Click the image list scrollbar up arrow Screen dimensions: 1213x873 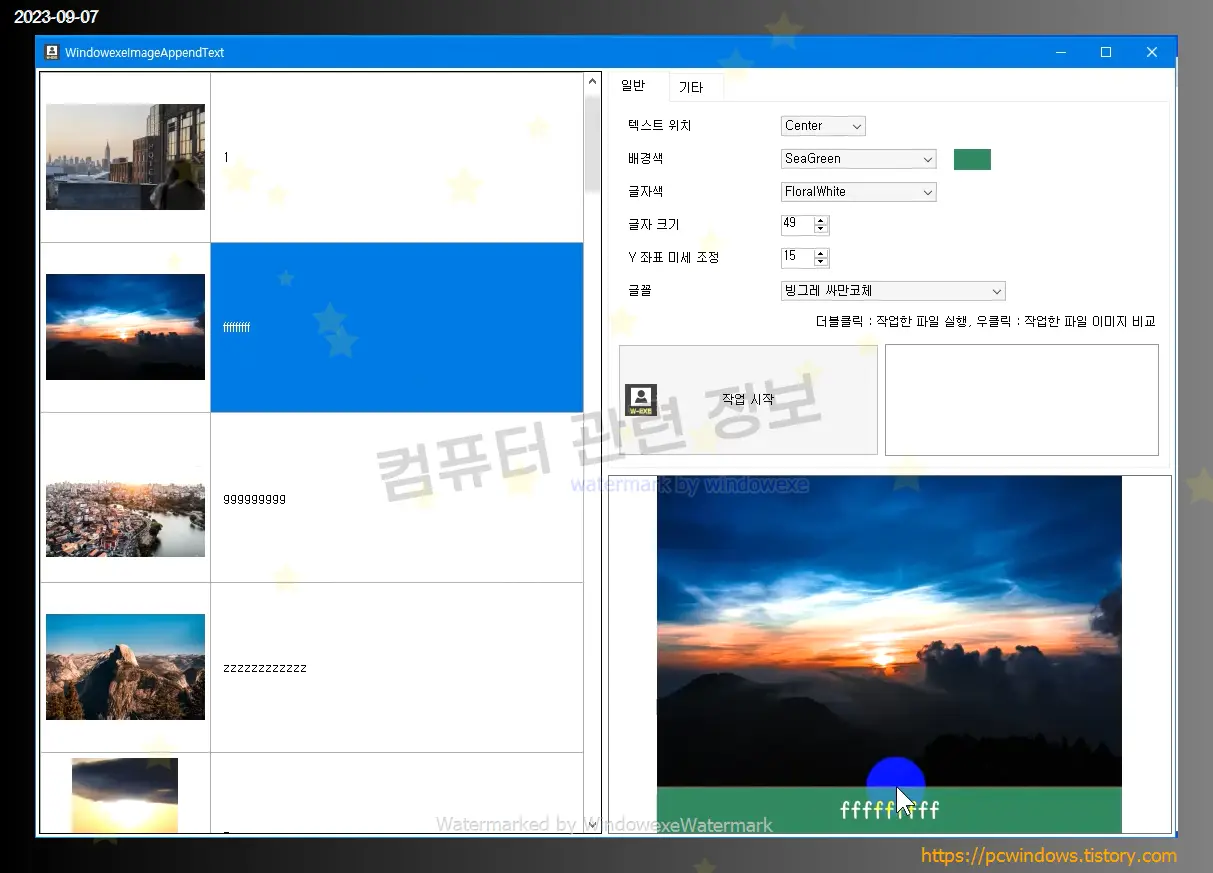click(592, 82)
